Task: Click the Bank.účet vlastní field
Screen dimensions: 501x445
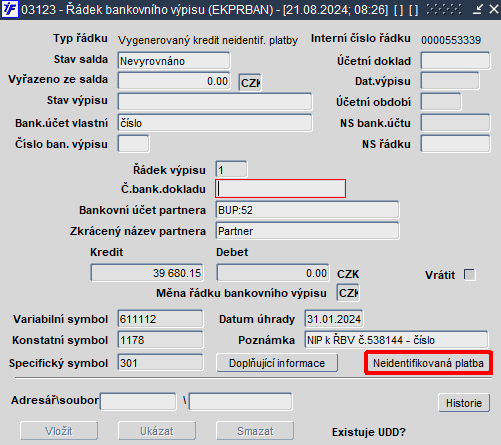Action: click(x=215, y=123)
